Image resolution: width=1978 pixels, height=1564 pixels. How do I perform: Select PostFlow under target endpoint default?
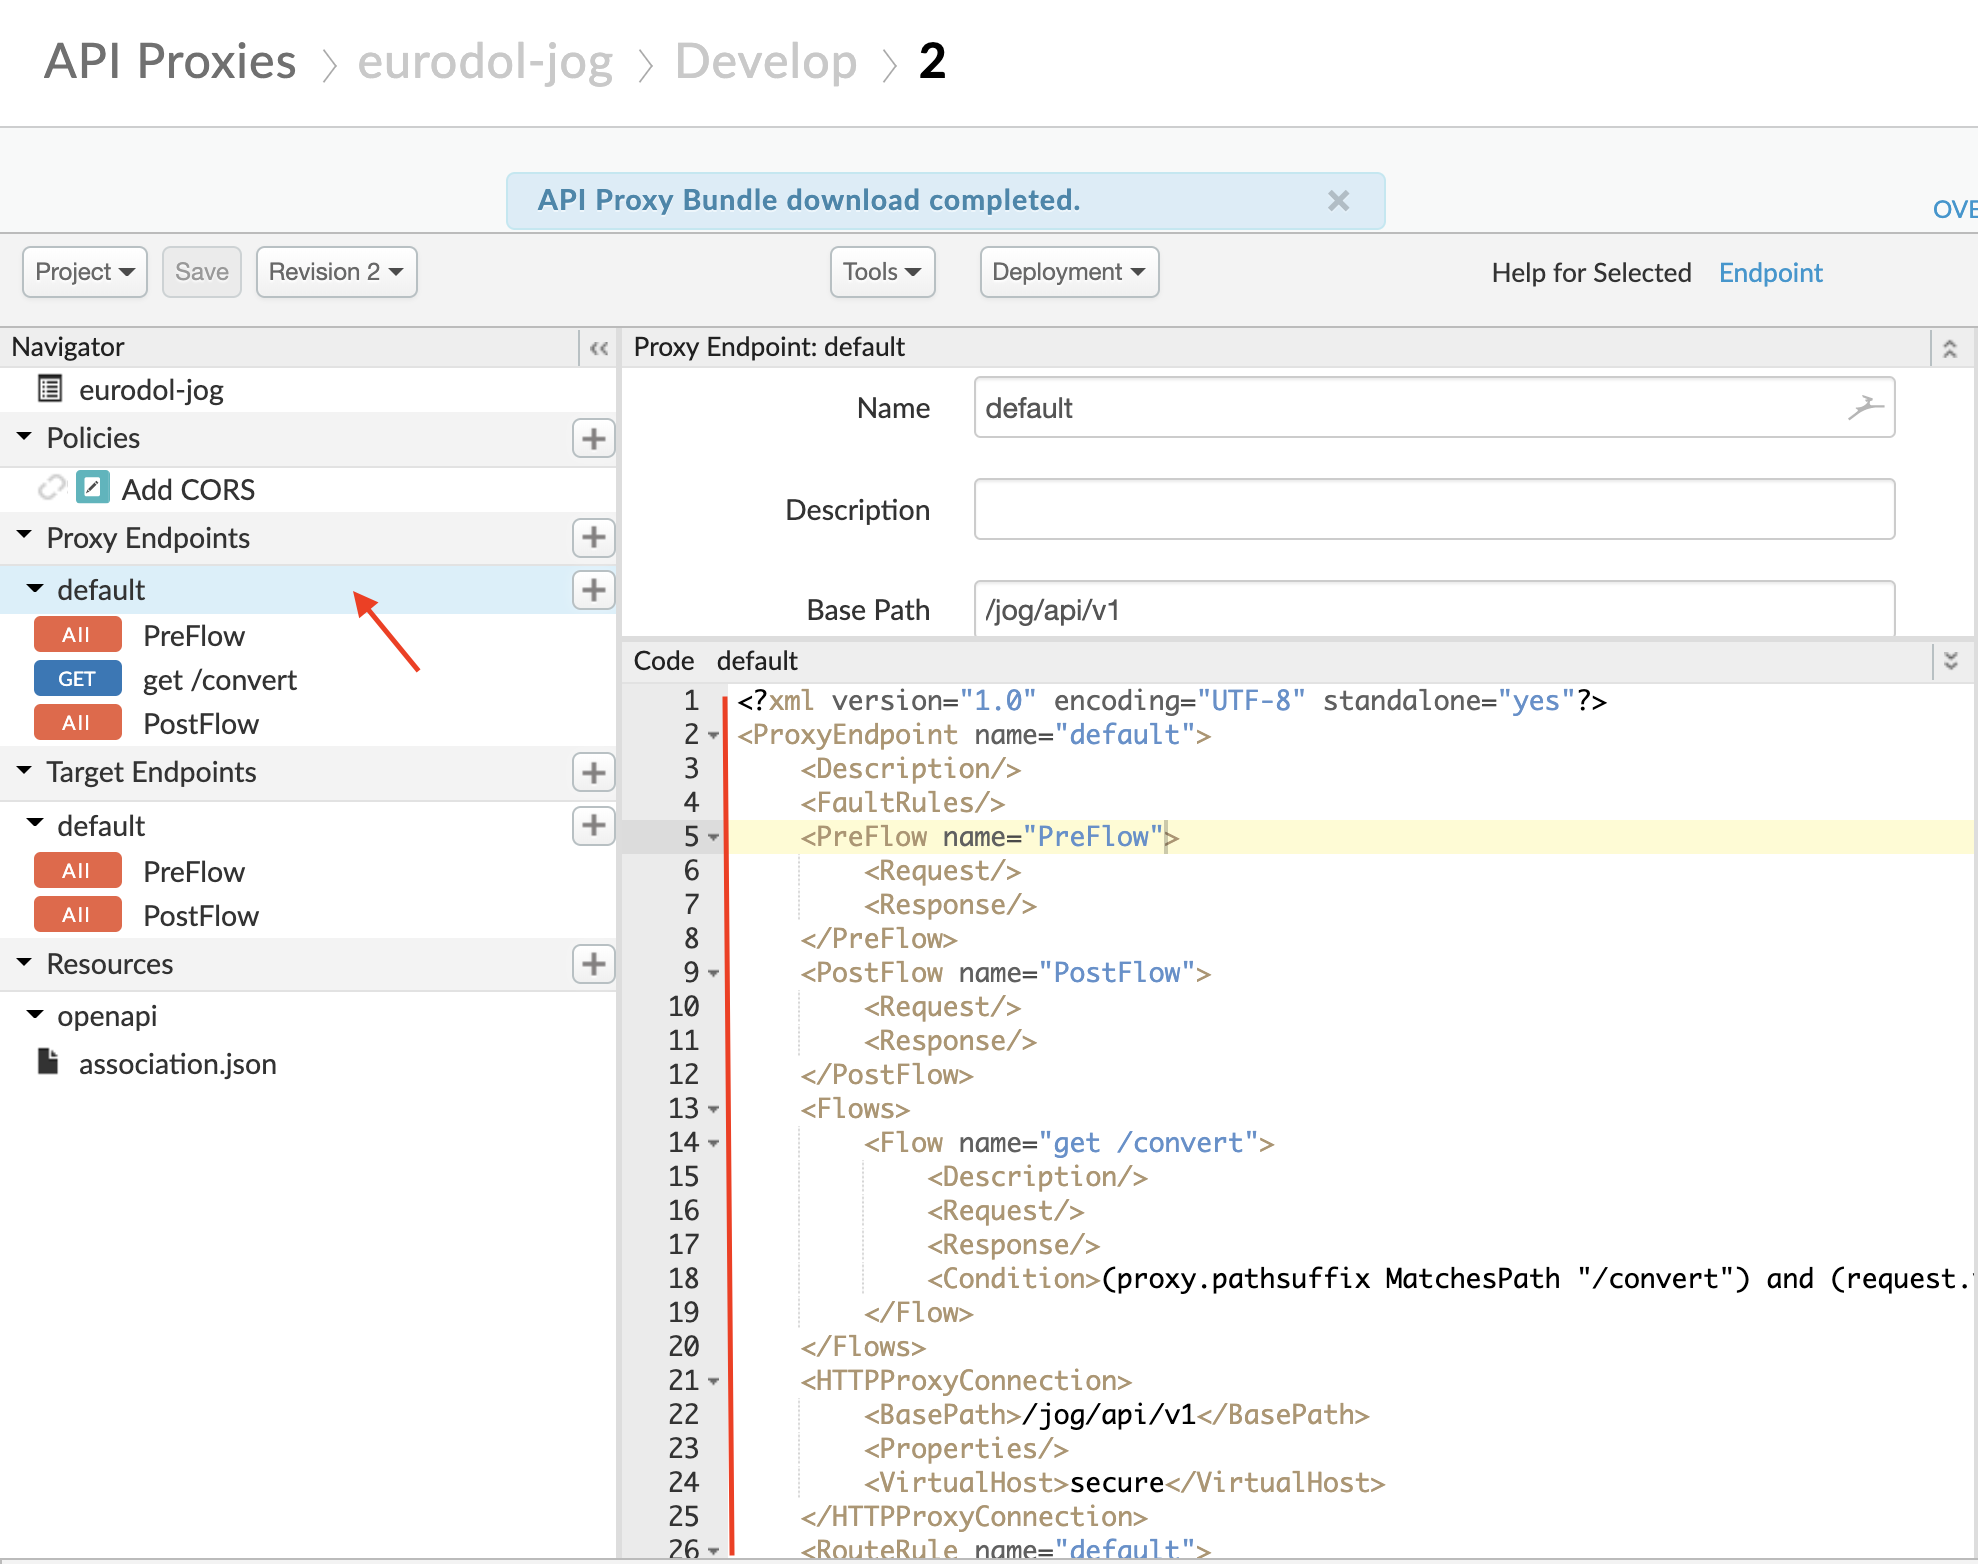tap(201, 916)
